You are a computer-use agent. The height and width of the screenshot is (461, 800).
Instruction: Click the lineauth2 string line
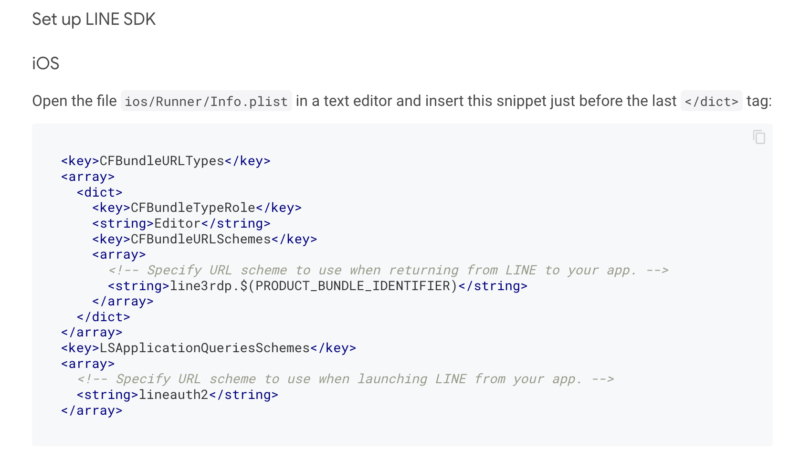coord(177,395)
